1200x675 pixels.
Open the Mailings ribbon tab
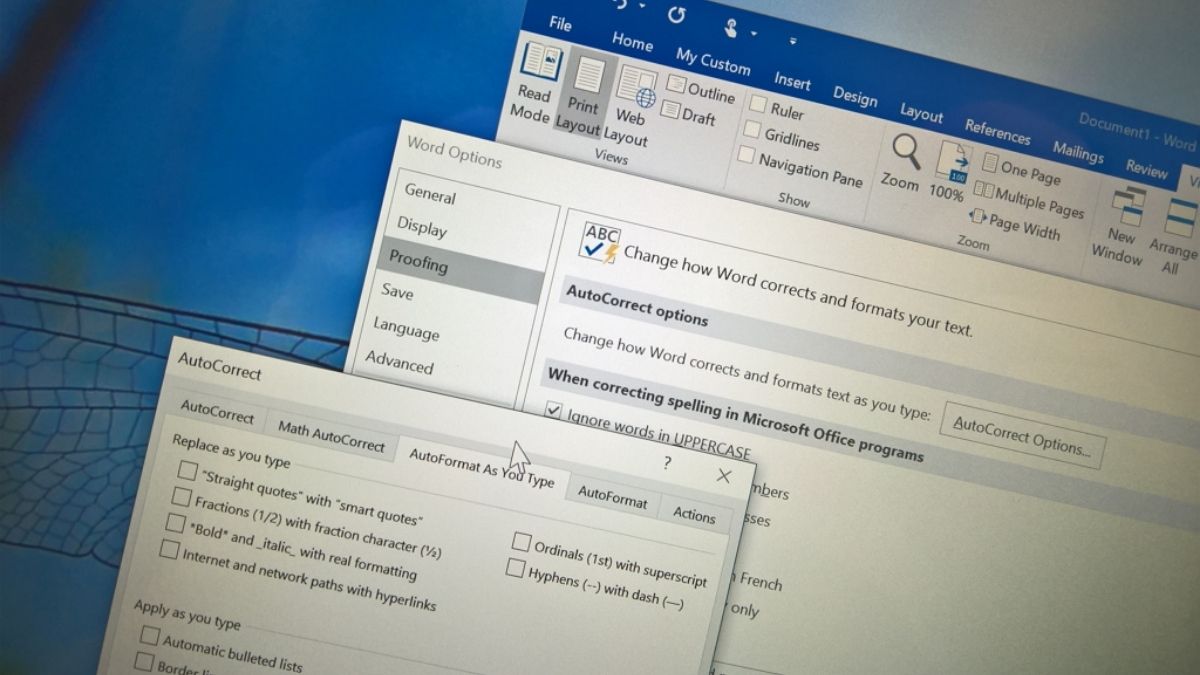pos(1078,152)
